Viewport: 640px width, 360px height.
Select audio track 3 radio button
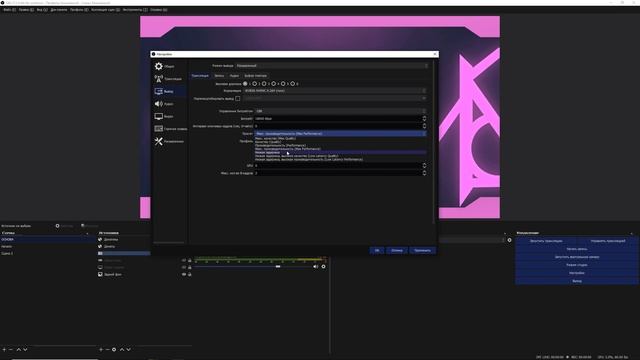264,84
